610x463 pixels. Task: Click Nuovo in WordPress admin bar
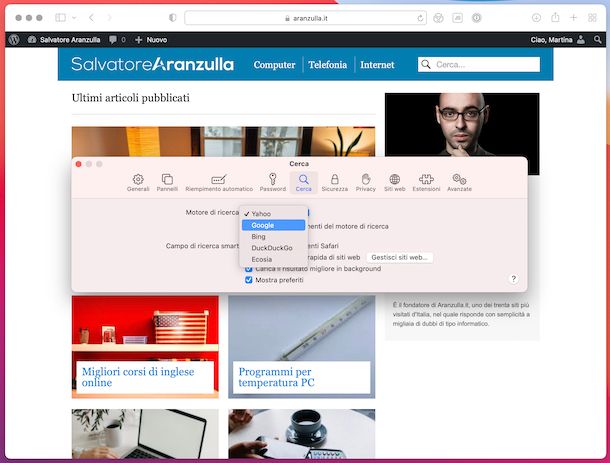[x=151, y=40]
